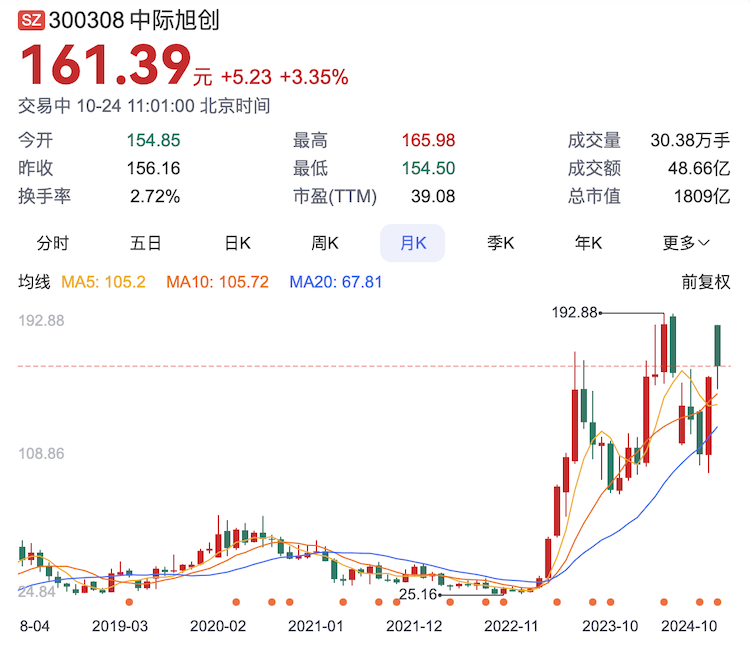The width and height of the screenshot is (750, 653).
Task: Click the 192.88 high price annotation on chart
Action: [574, 312]
